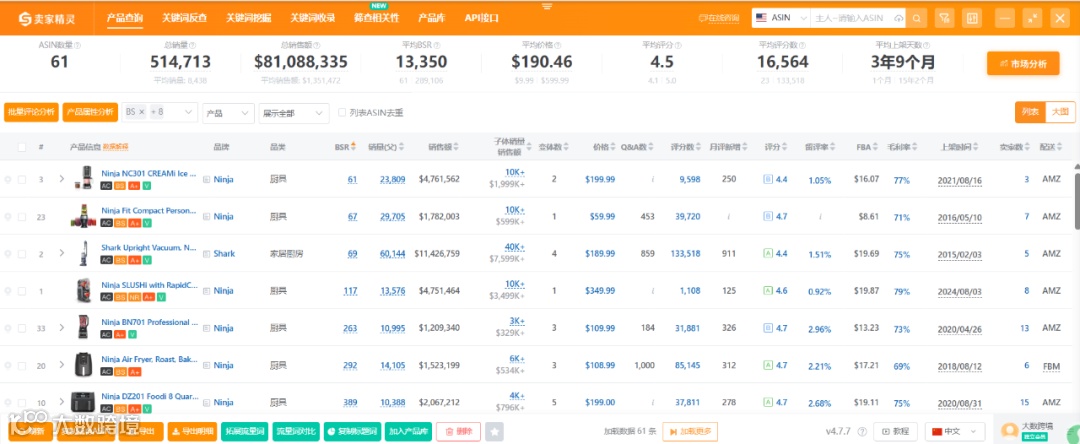Click the 加载更多 button

(x=690, y=432)
